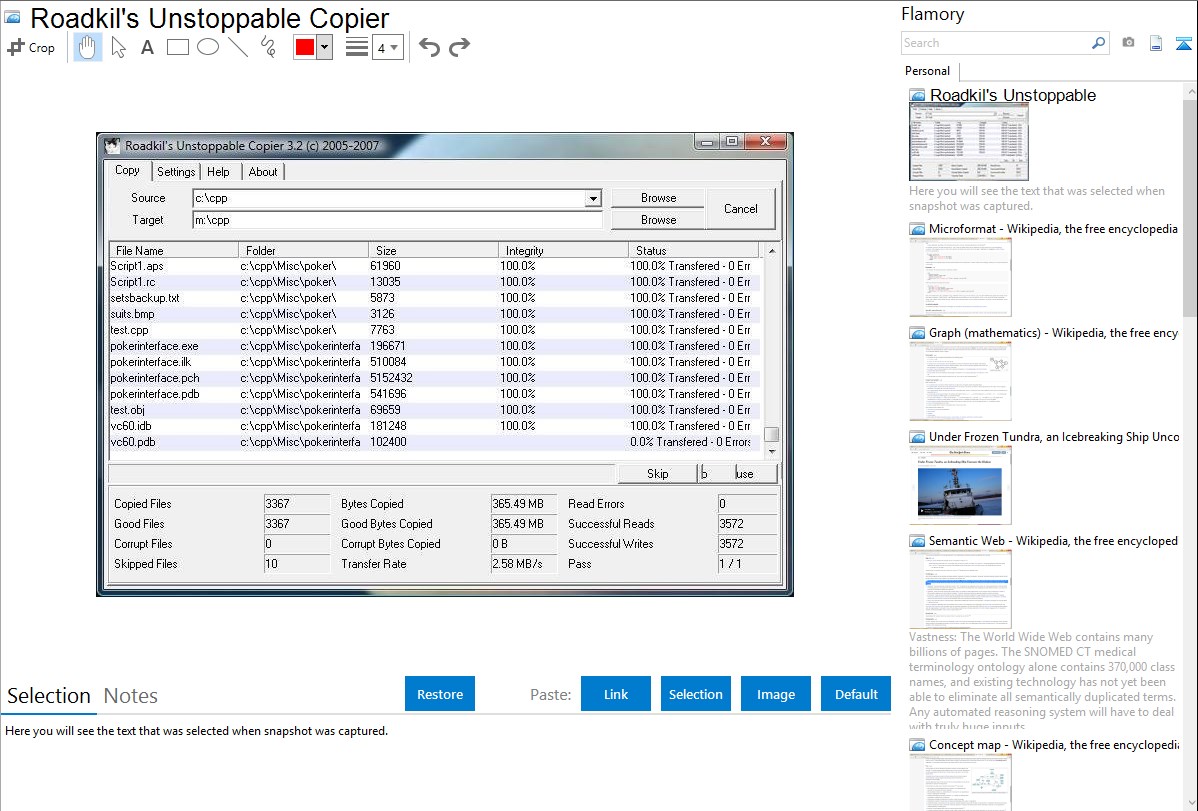Open Graph (mathematics) snapshot thumbnail
The width and height of the screenshot is (1198, 811).
(x=960, y=381)
